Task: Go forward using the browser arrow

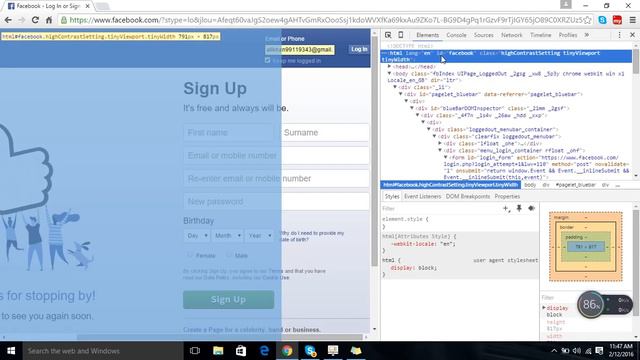Action: (22, 20)
